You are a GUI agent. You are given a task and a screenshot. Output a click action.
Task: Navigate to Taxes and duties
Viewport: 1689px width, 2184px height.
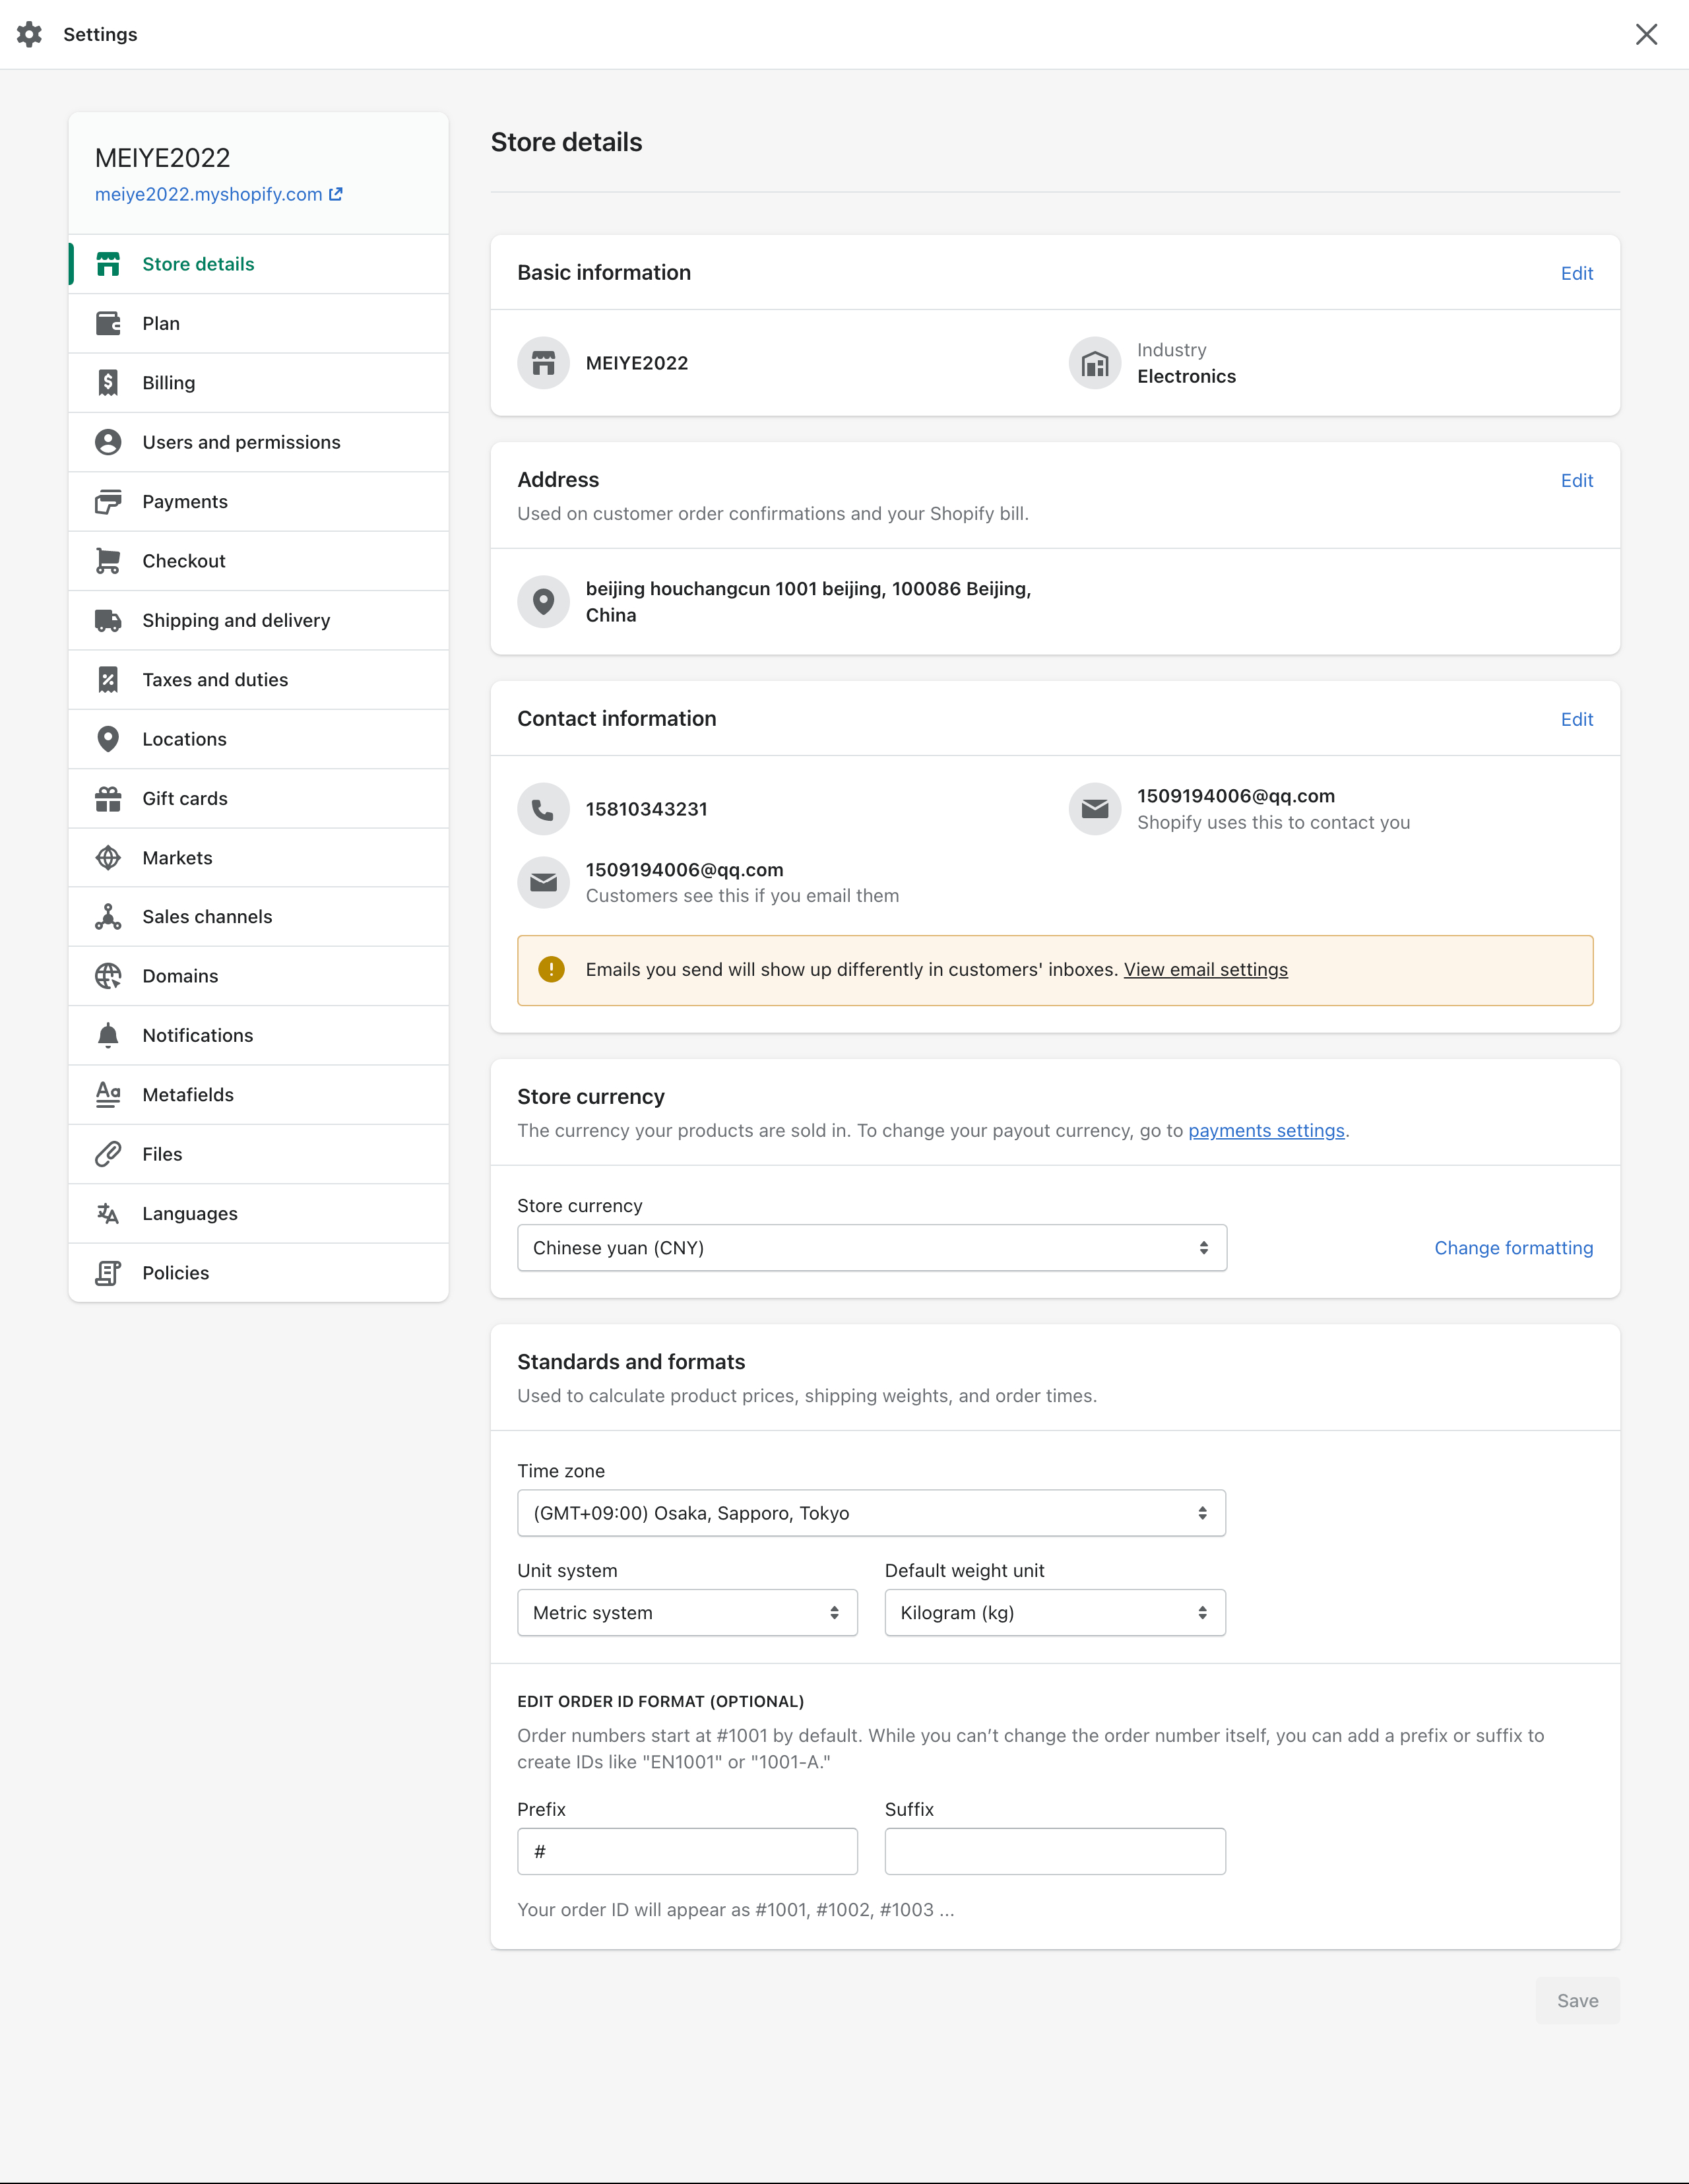(x=258, y=680)
